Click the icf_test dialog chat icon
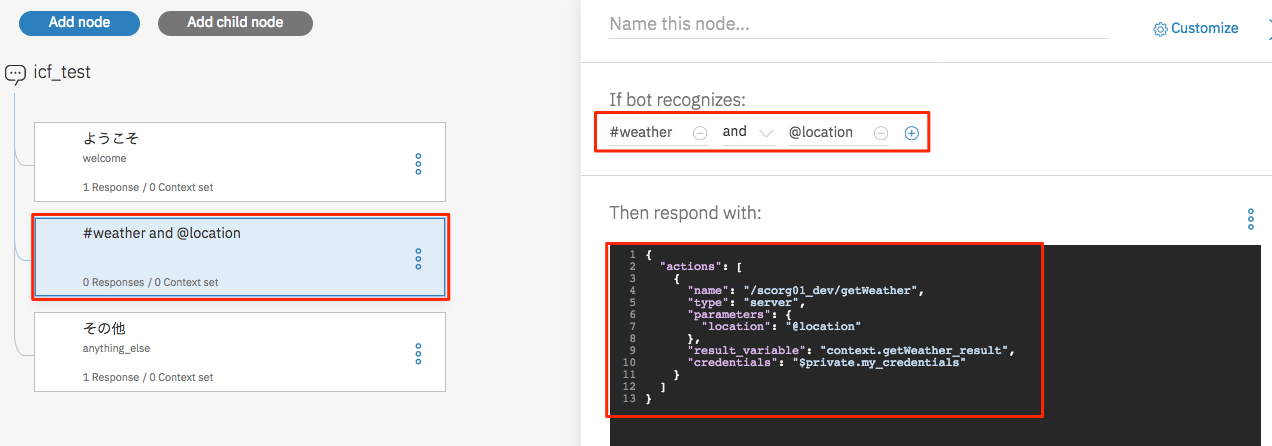 pyautogui.click(x=15, y=73)
